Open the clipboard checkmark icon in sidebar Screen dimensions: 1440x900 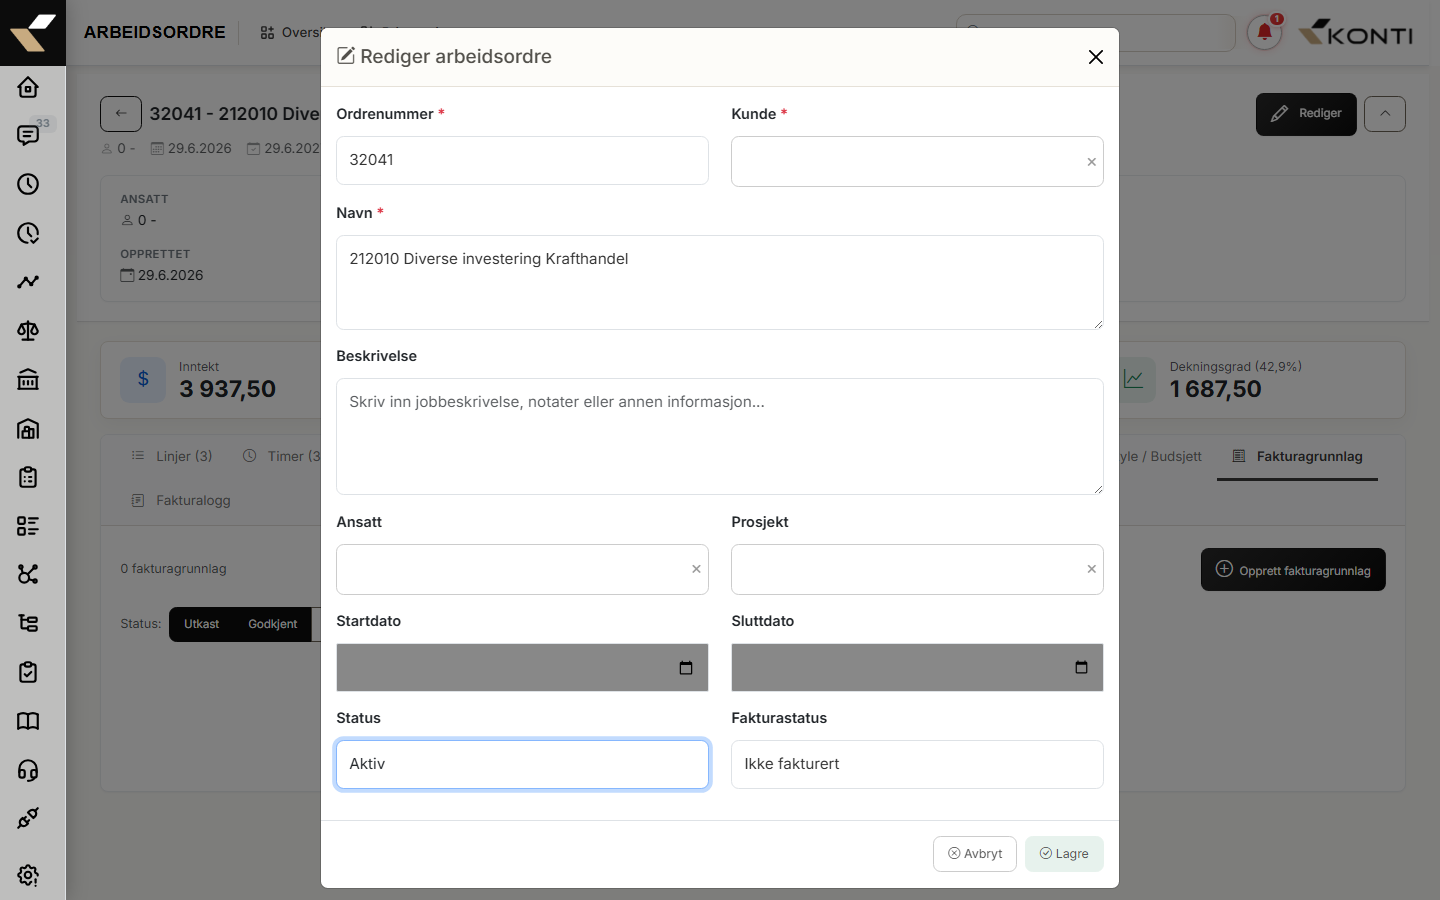[28, 672]
